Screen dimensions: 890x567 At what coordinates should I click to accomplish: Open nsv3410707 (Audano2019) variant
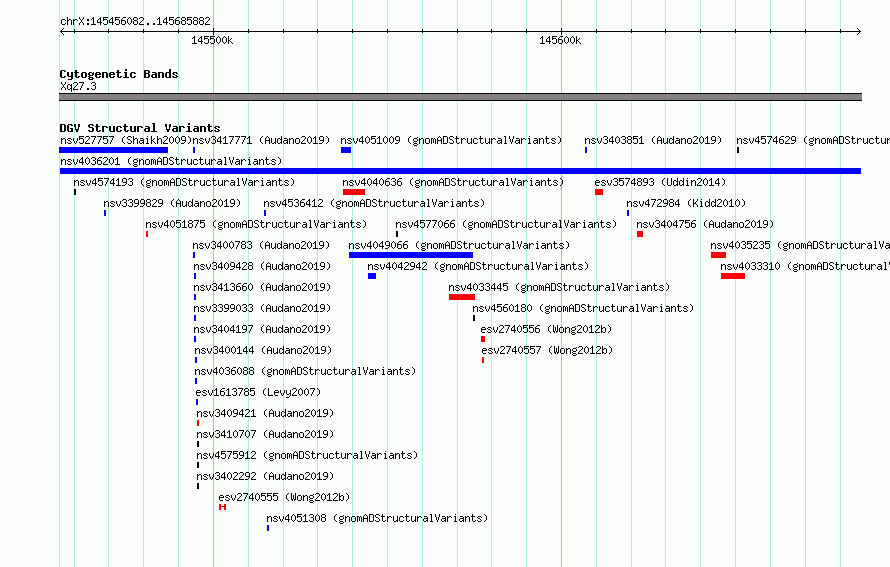pos(265,434)
